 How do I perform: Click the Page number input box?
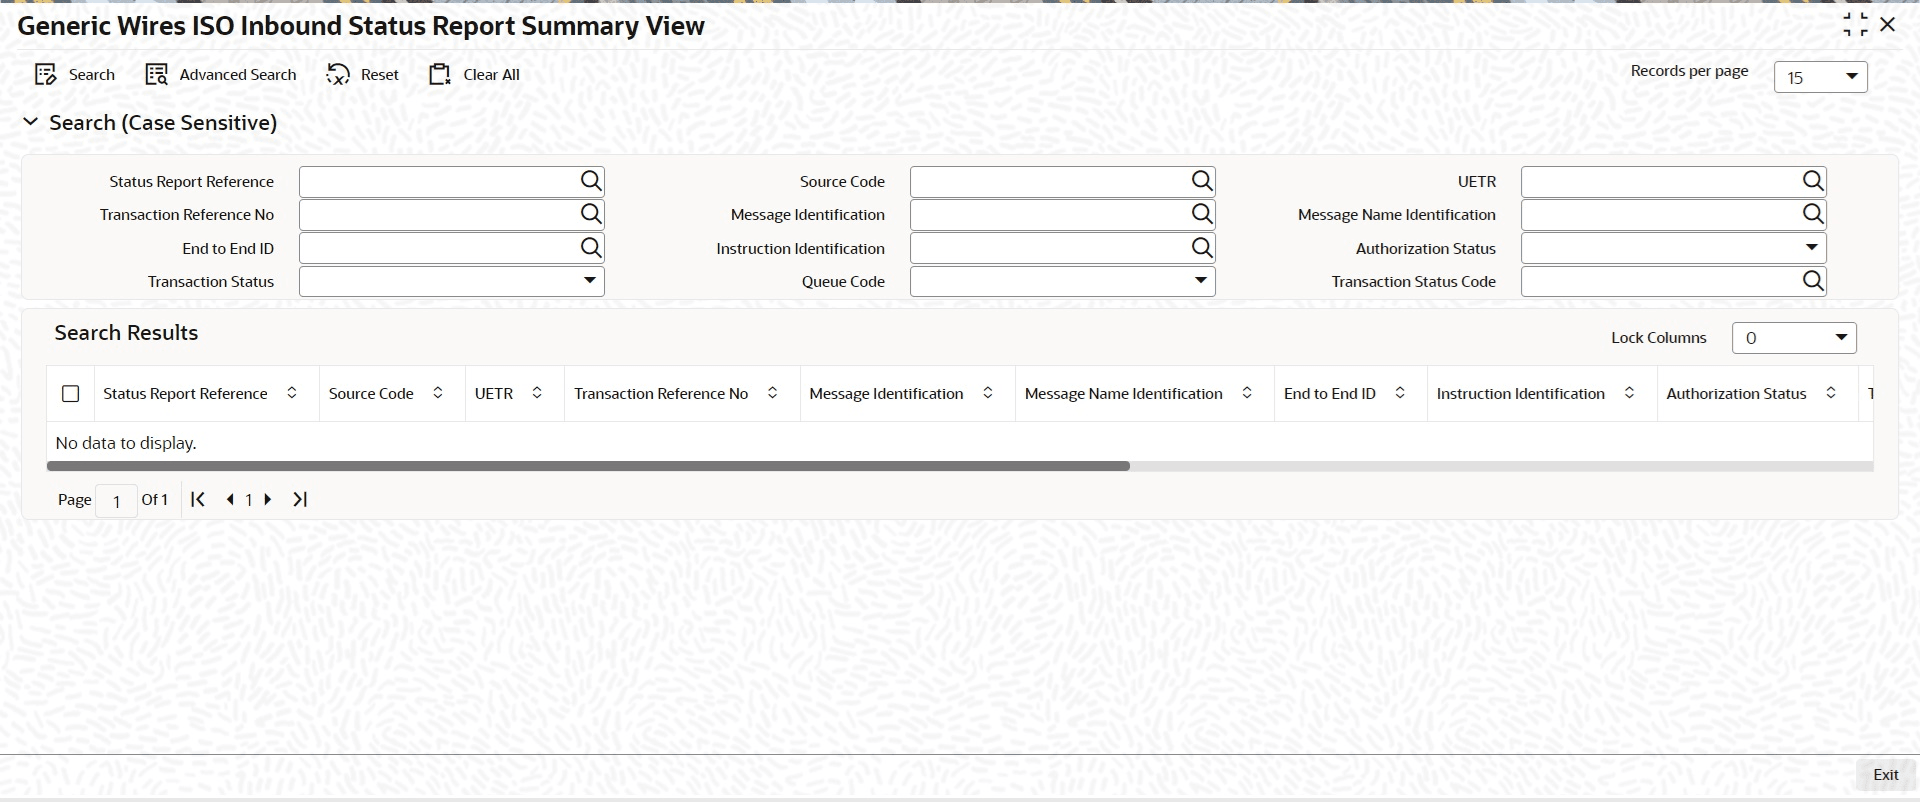pos(117,500)
